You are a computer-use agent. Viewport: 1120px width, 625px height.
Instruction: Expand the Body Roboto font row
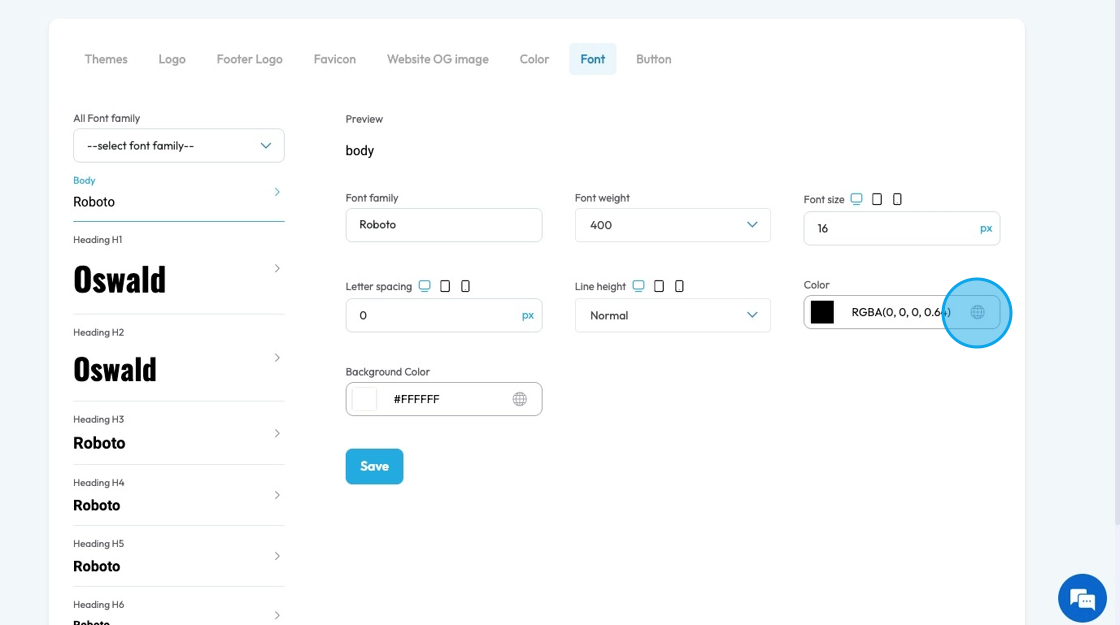click(x=179, y=192)
